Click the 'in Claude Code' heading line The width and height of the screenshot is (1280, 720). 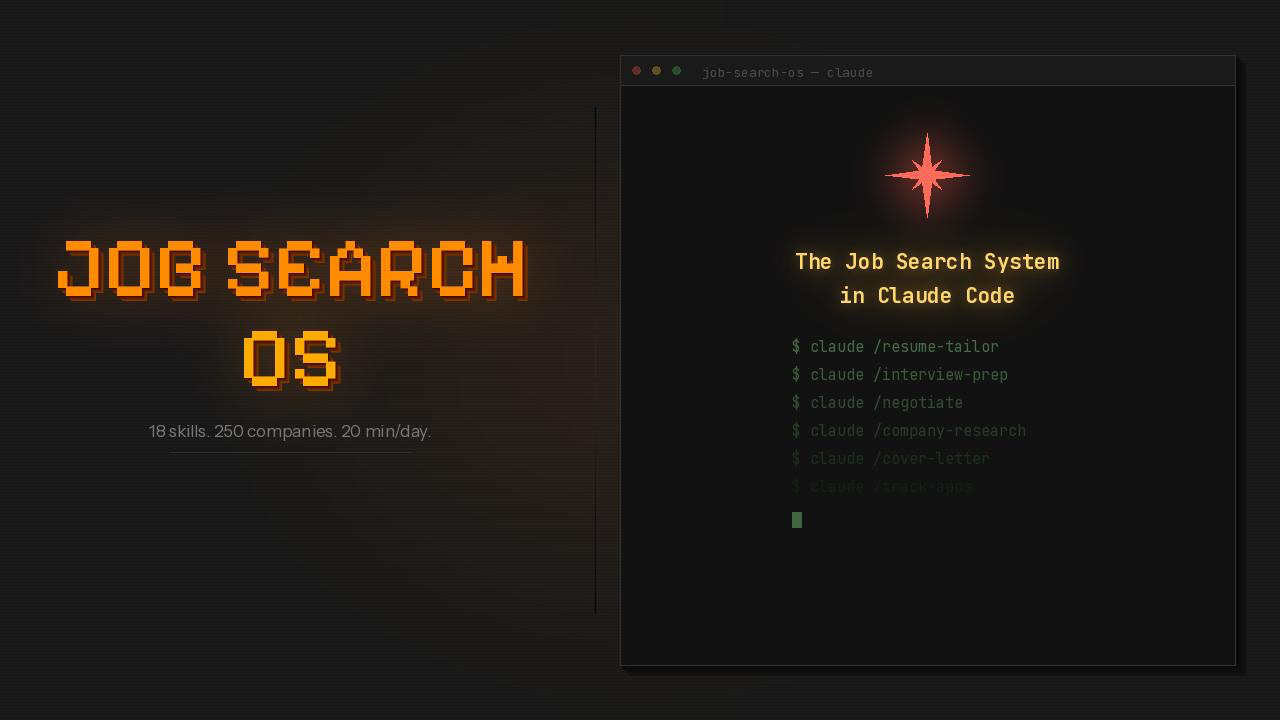click(927, 296)
